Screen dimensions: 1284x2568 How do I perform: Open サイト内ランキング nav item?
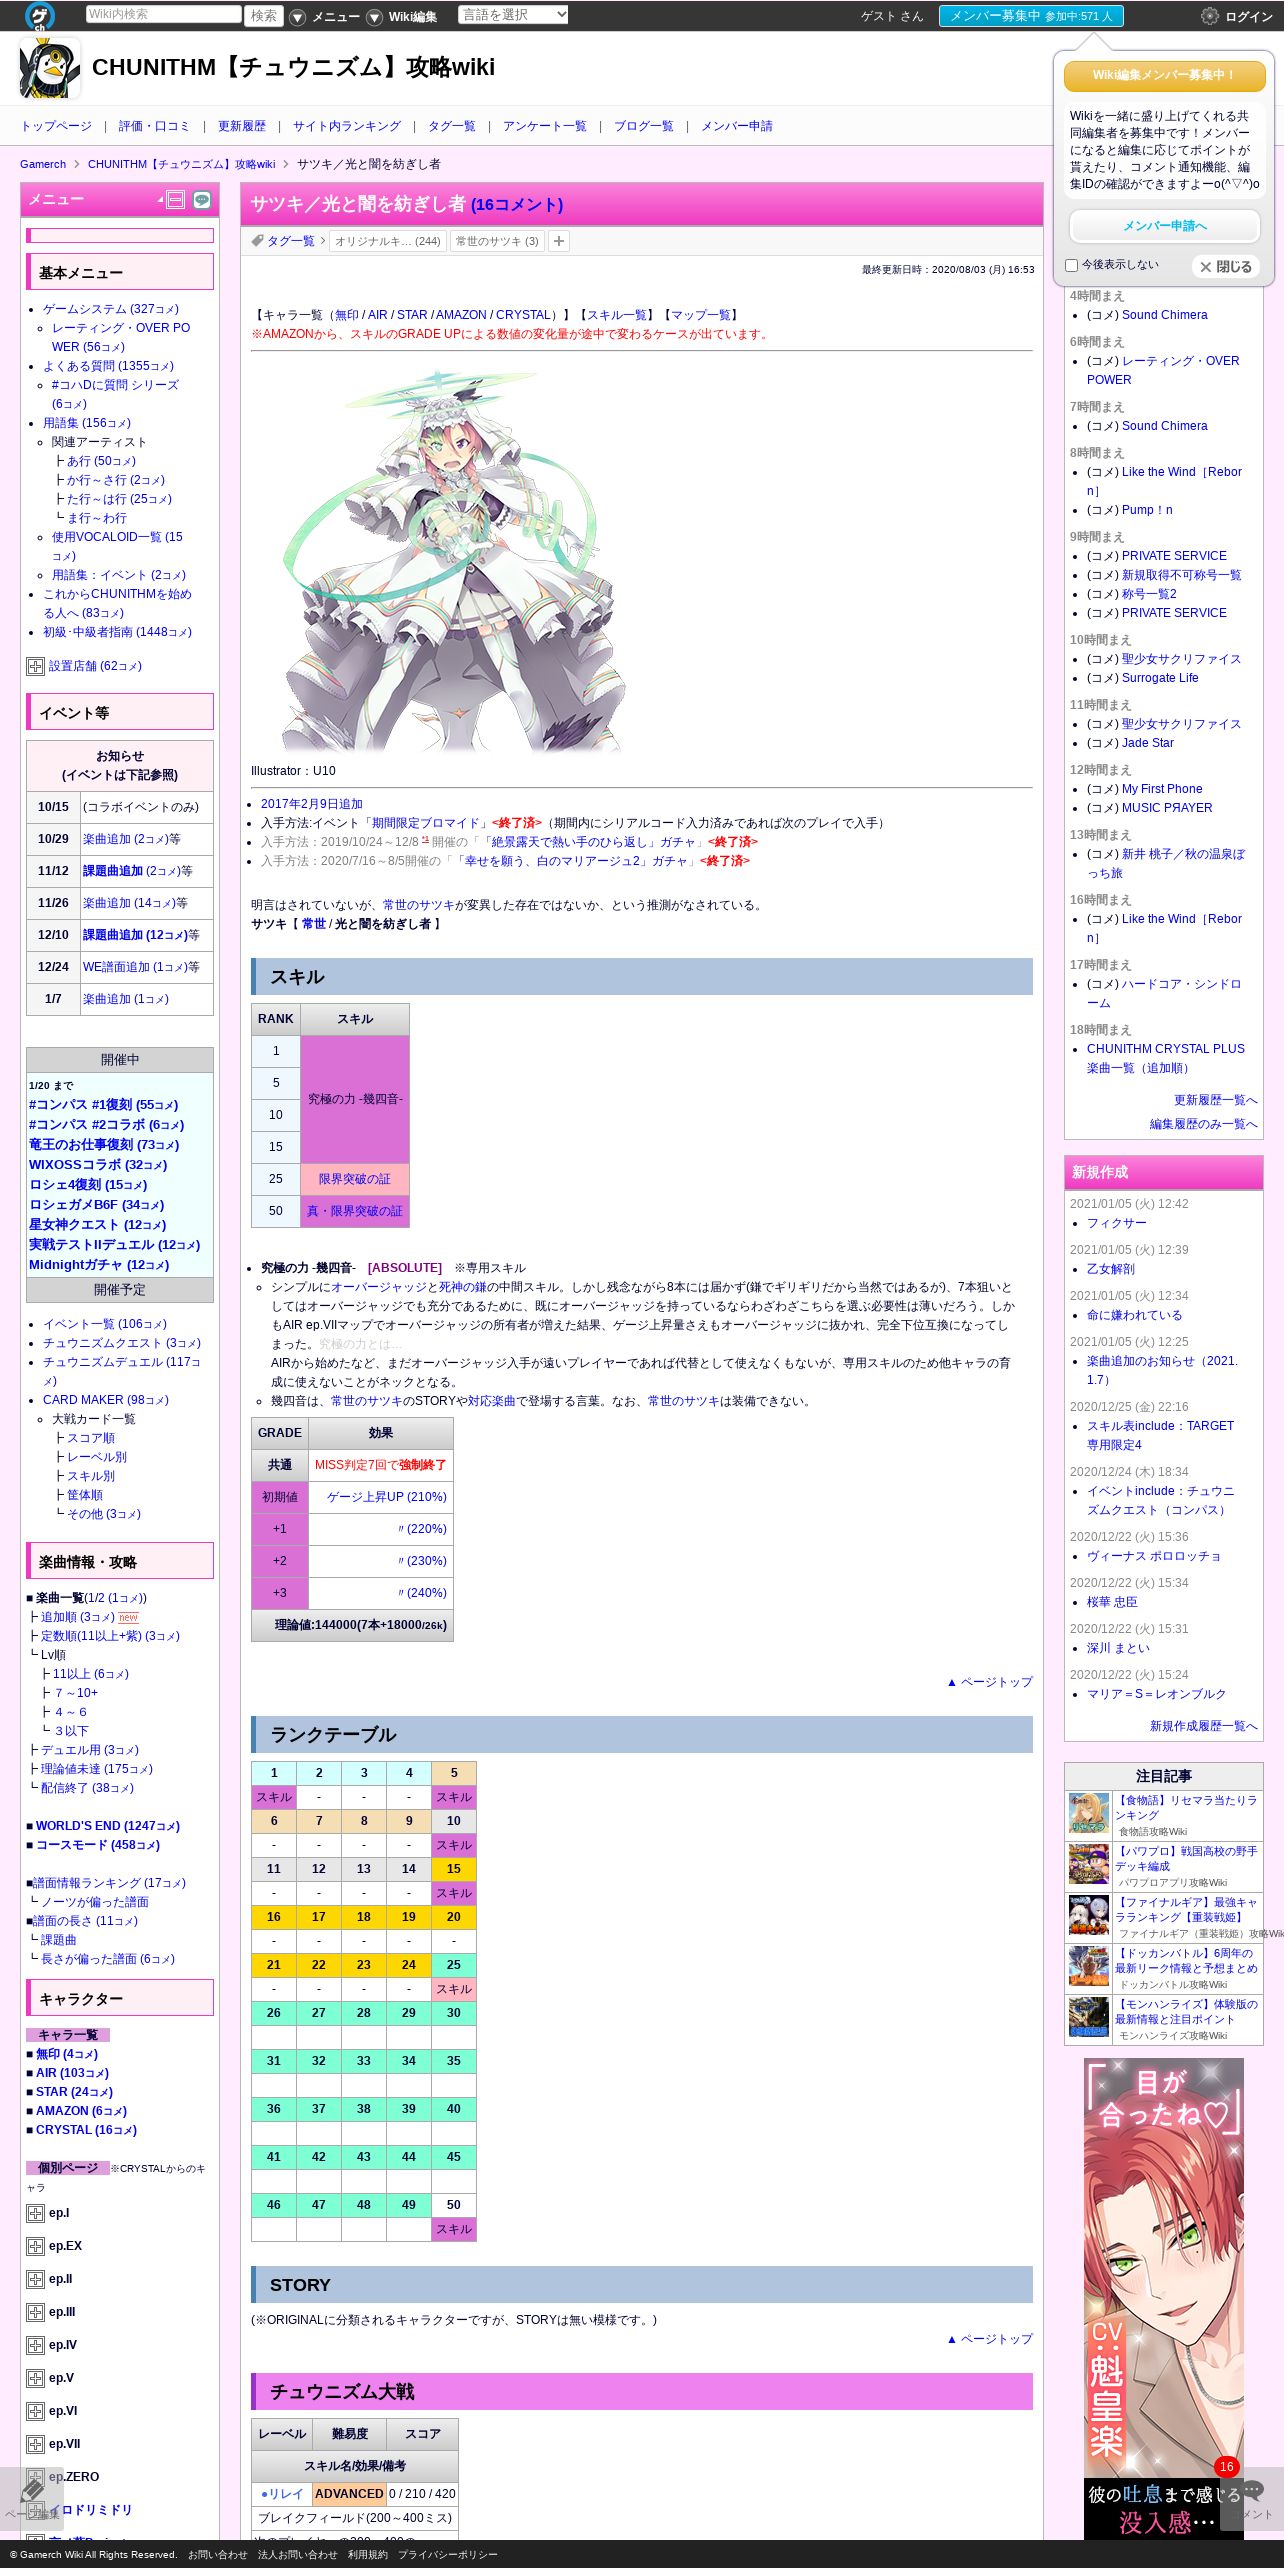pyautogui.click(x=347, y=126)
